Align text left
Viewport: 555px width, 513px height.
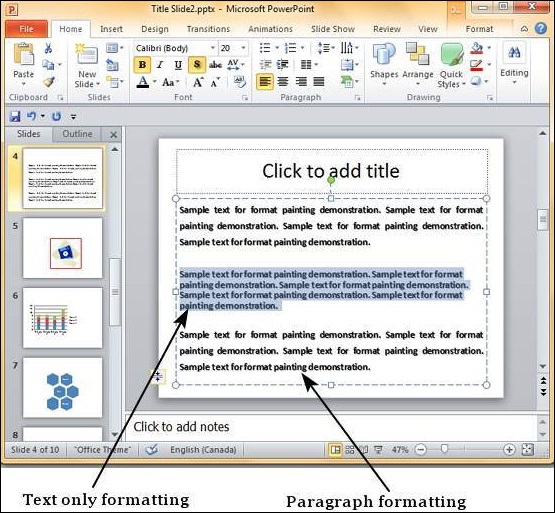click(x=265, y=82)
